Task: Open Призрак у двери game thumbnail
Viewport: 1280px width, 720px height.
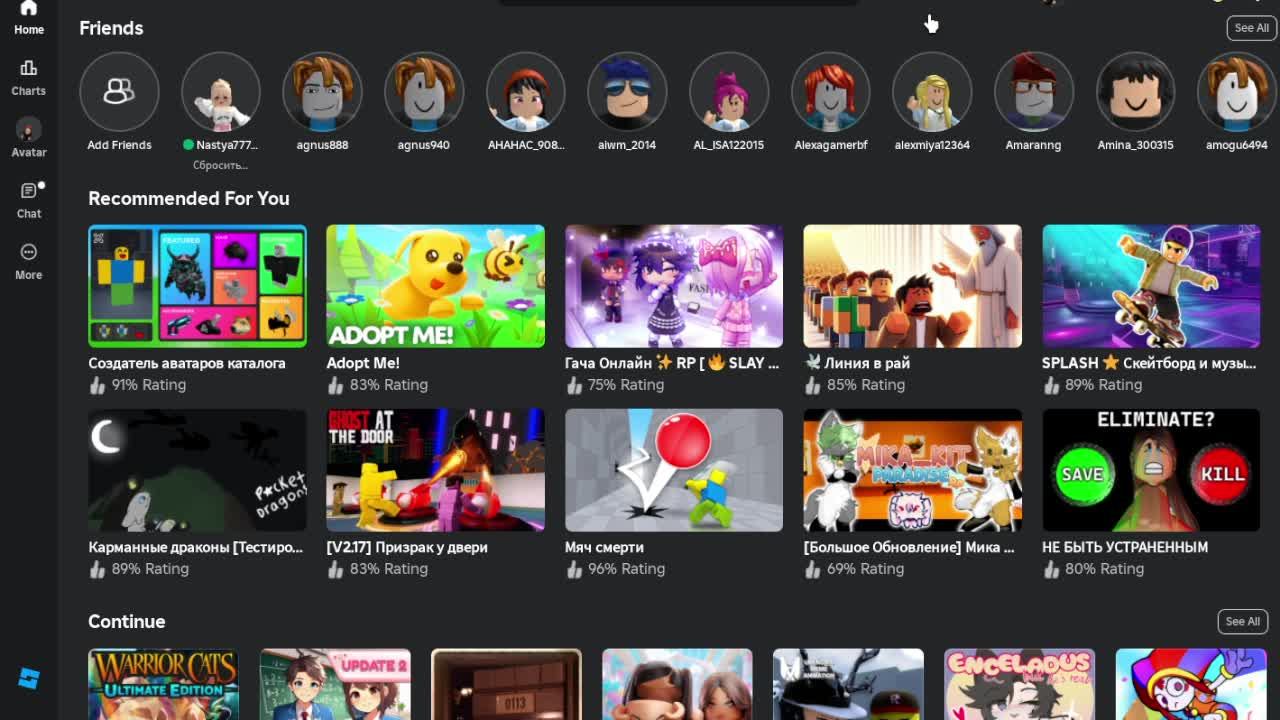Action: [x=435, y=470]
